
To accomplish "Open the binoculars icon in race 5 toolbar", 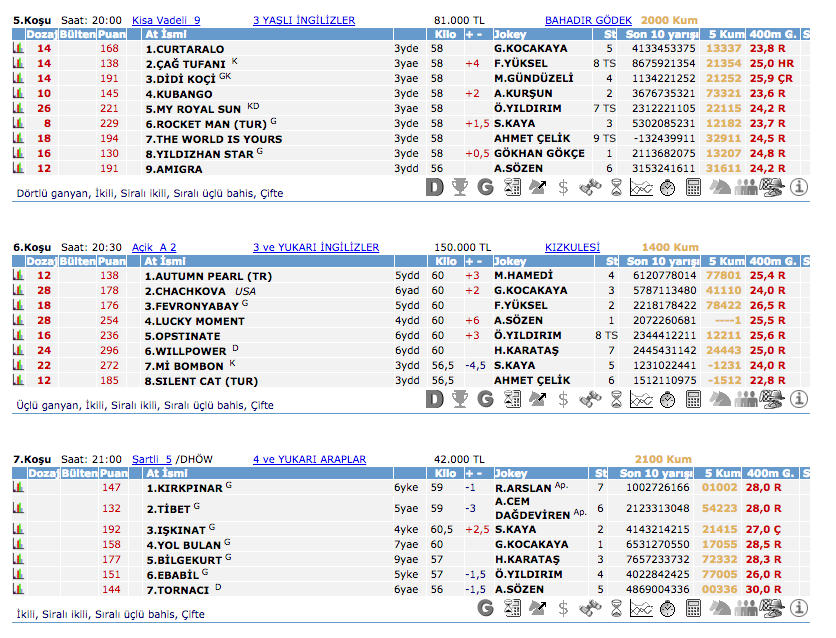I will pos(590,187).
